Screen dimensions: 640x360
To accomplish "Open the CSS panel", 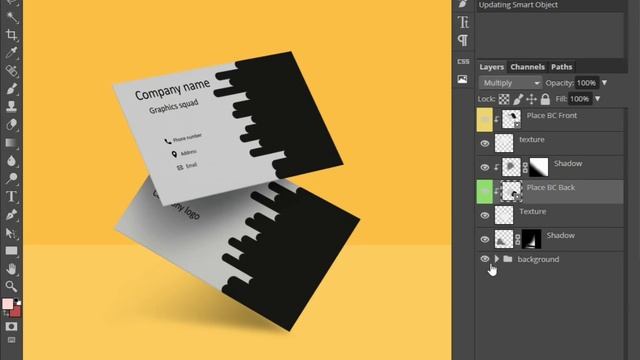I will pos(463,62).
